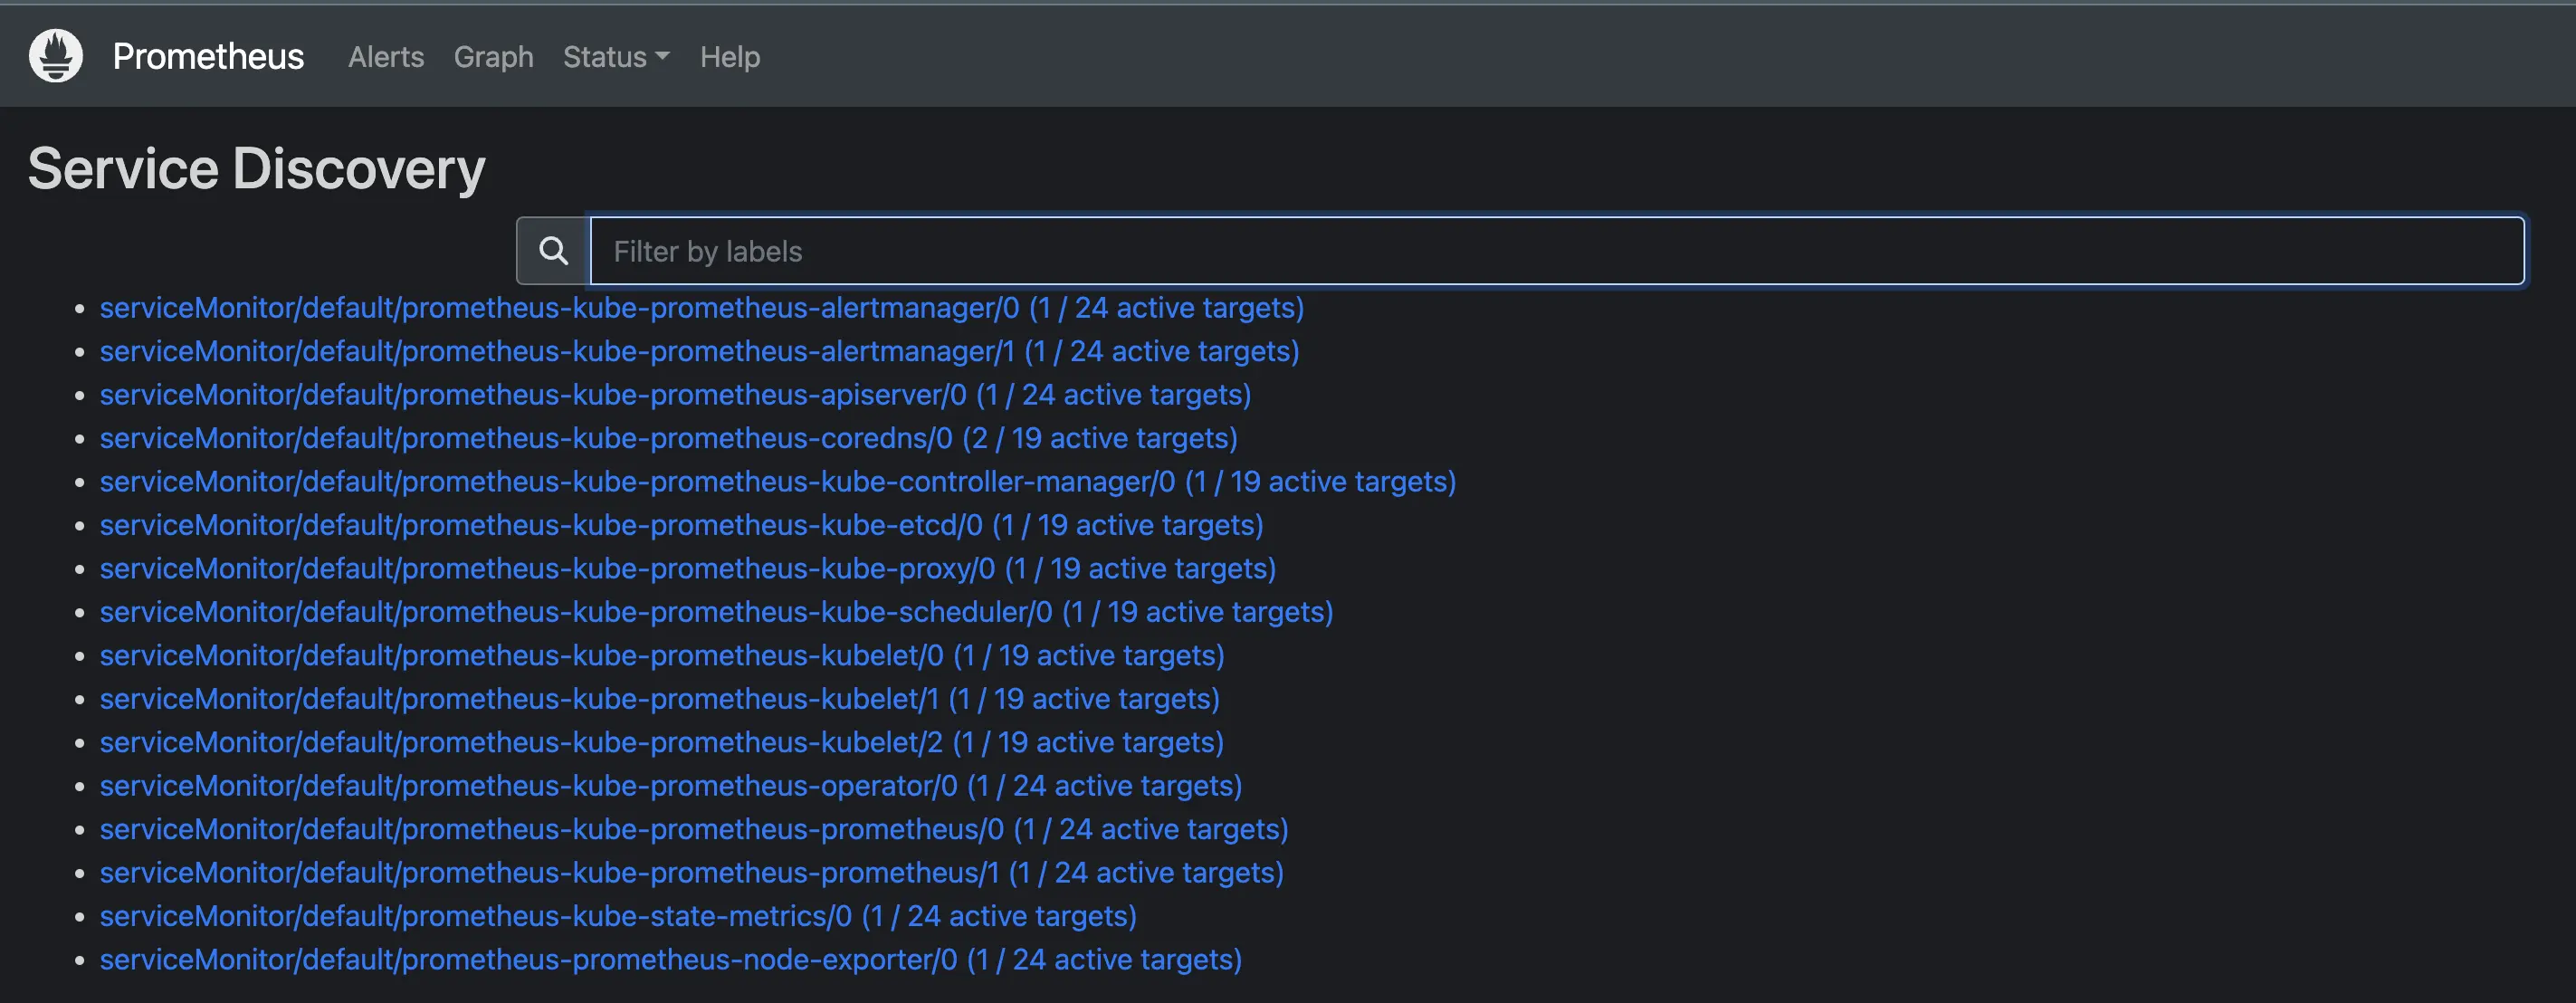Click the search magnifier icon
The width and height of the screenshot is (2576, 1003).
[x=553, y=251]
